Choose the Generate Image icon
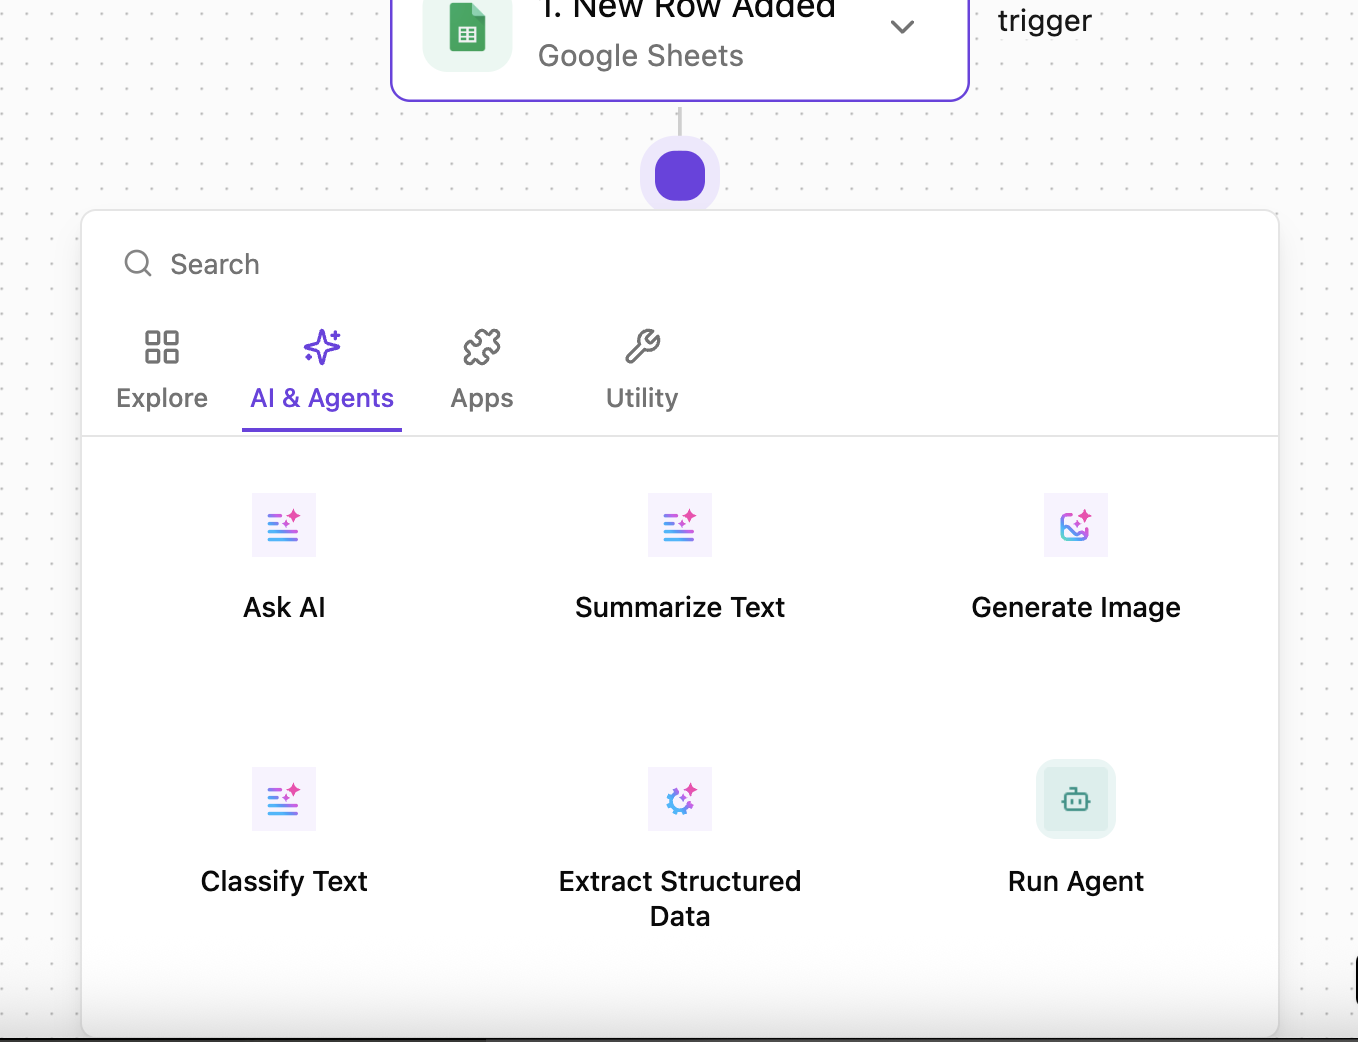1358x1042 pixels. coord(1076,525)
